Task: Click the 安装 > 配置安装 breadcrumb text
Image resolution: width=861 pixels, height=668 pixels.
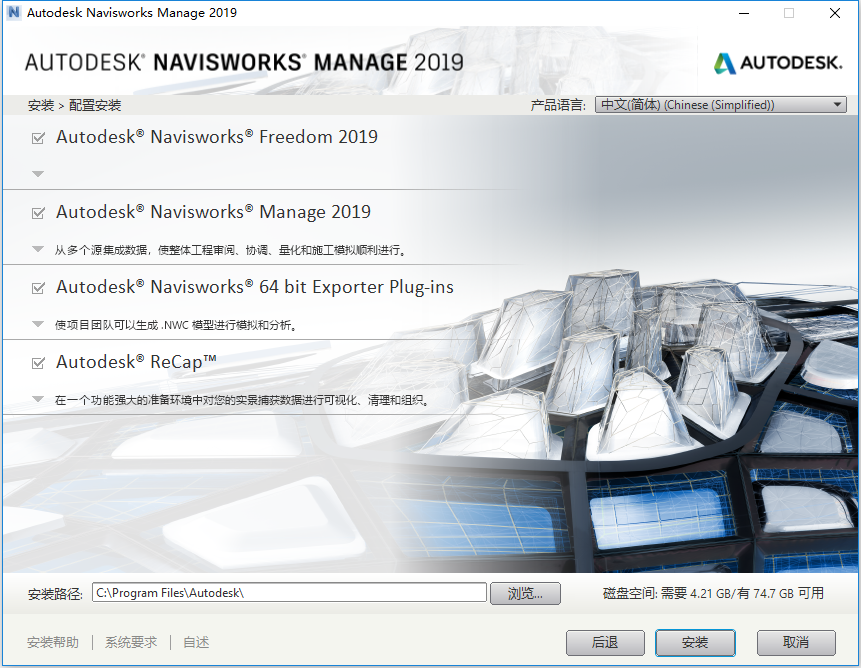Action: (74, 105)
